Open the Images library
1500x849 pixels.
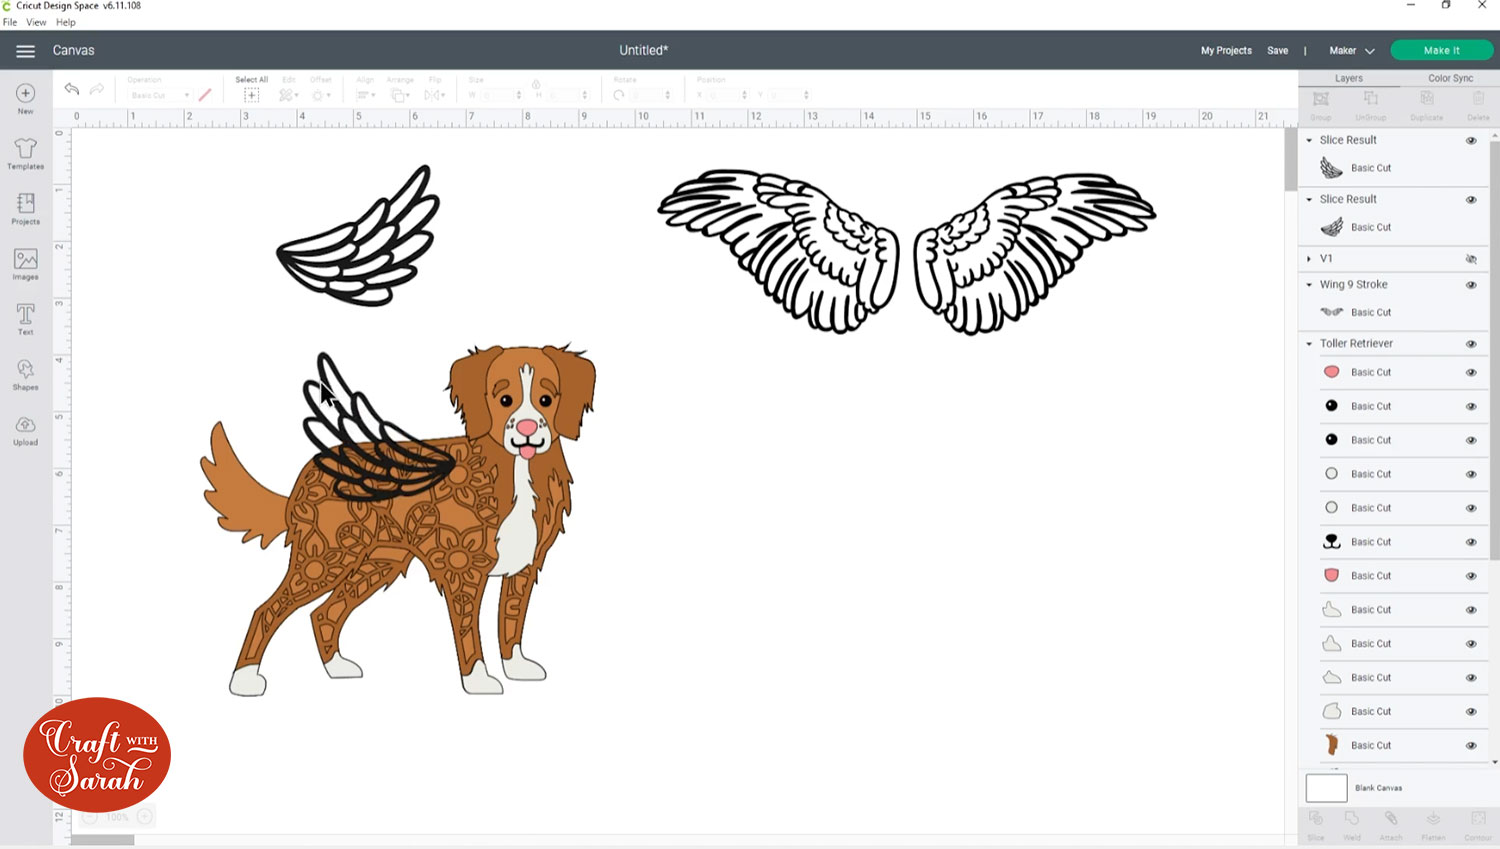click(26, 264)
